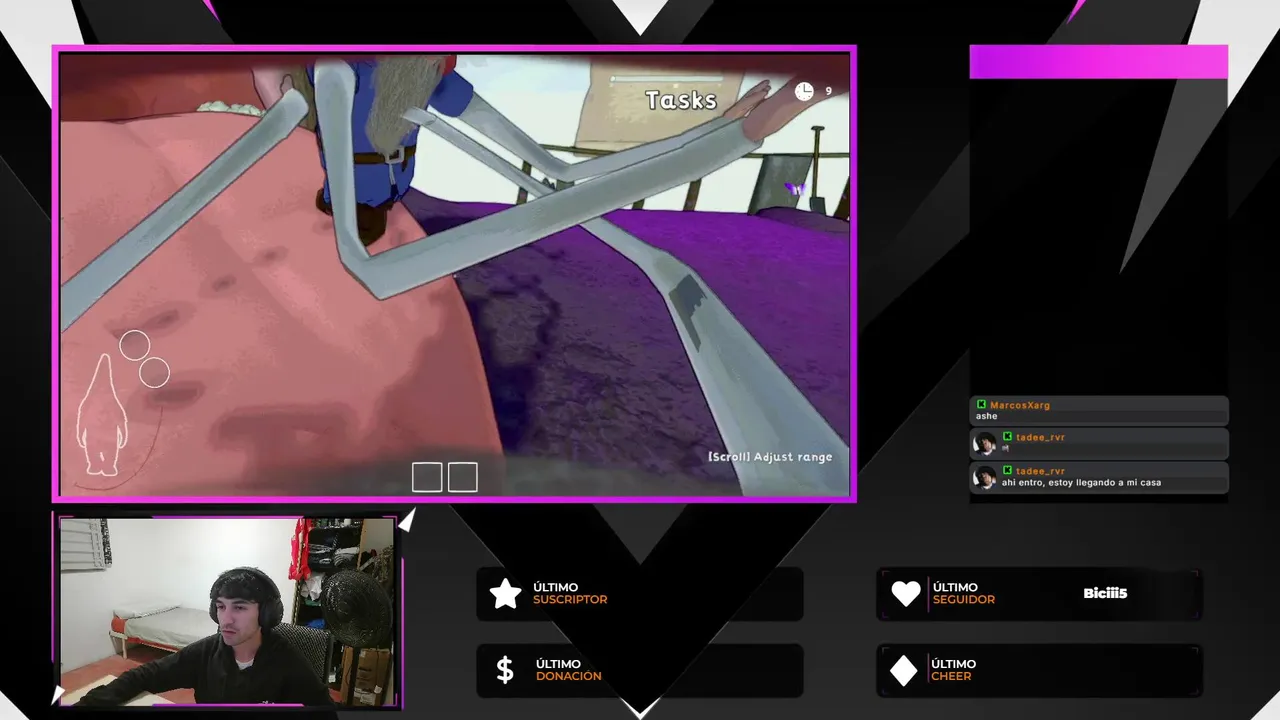Click the upper circle above the gnome silhouette
The height and width of the screenshot is (720, 1280).
(134, 345)
